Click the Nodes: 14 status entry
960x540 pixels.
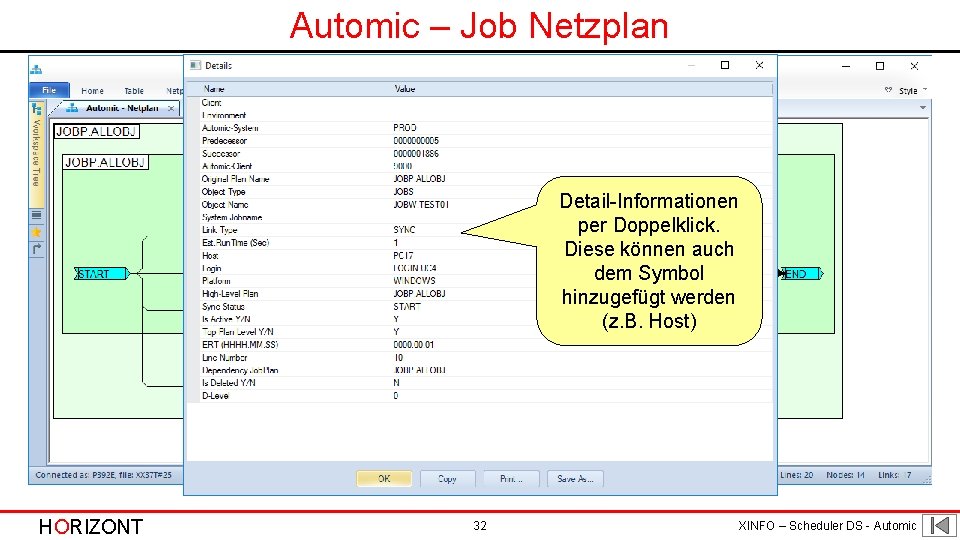pos(845,475)
